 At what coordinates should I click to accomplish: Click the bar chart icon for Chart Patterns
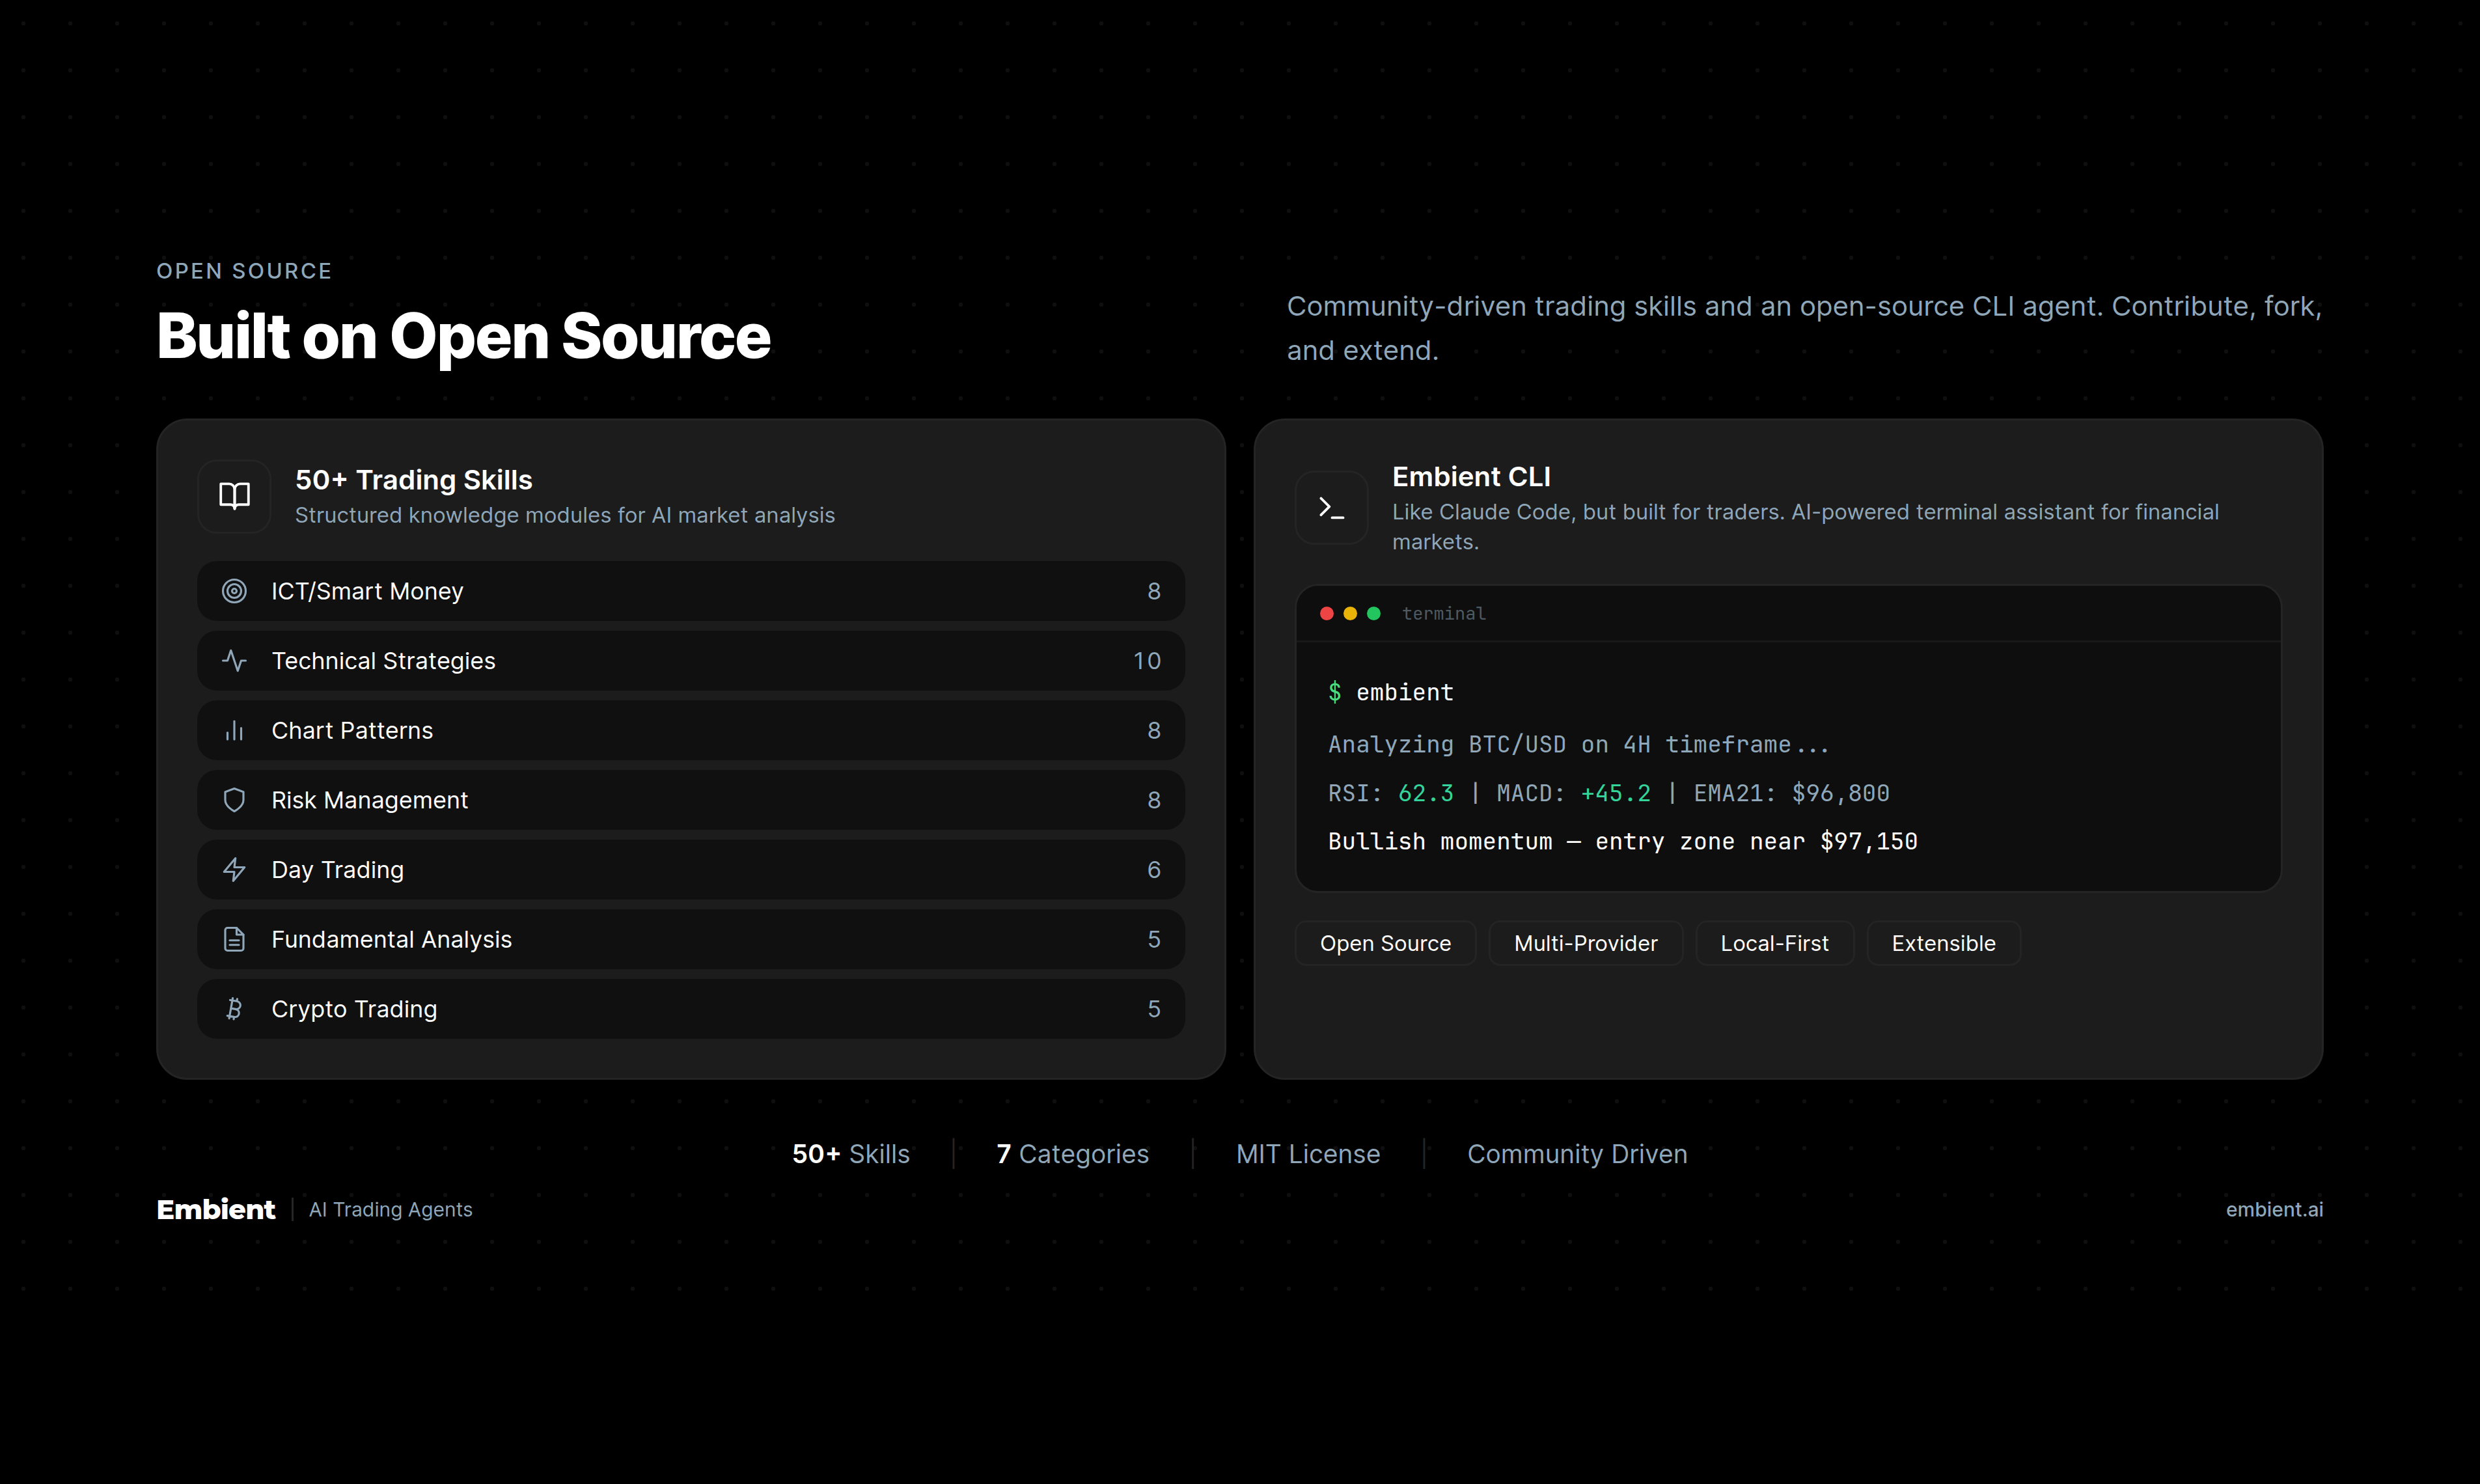click(234, 731)
